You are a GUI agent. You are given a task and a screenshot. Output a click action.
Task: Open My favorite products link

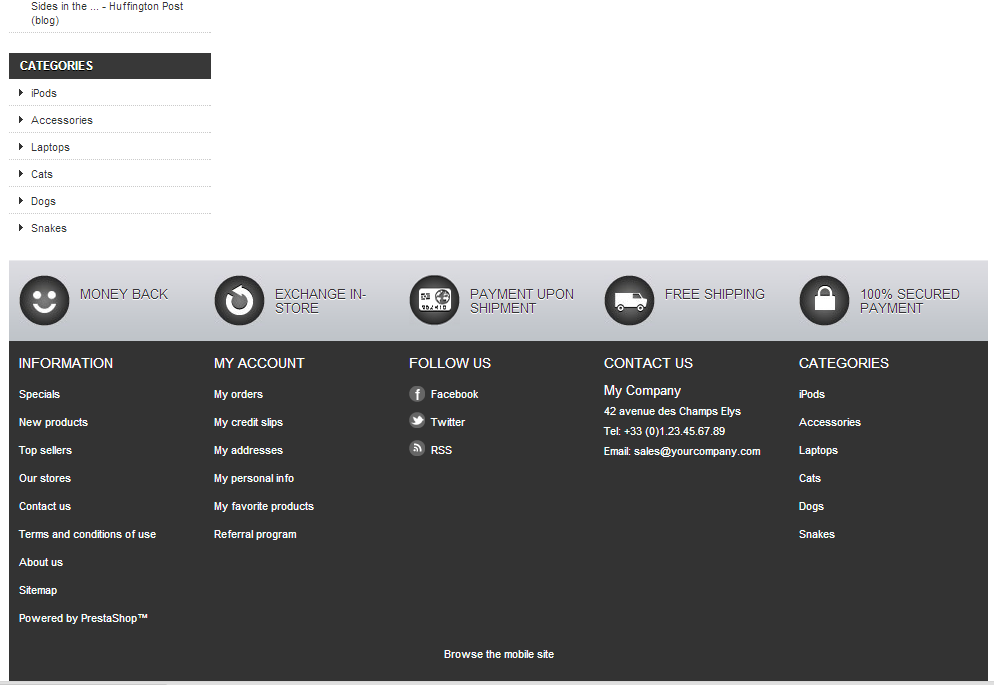264,506
